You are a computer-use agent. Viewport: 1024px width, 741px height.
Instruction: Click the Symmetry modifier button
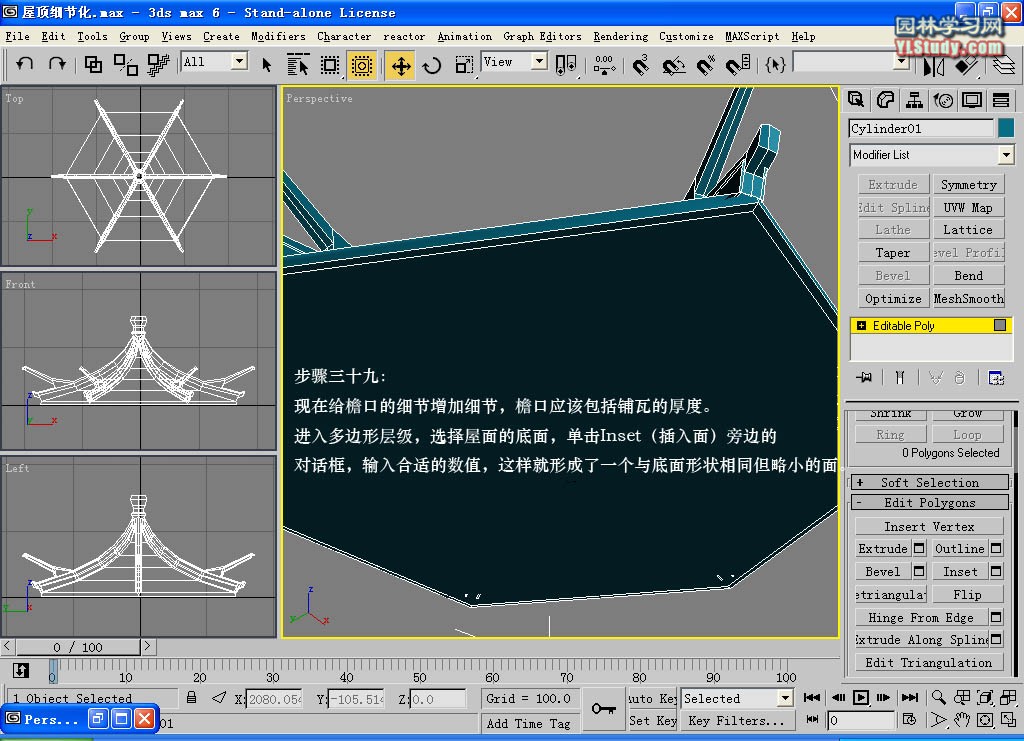click(968, 185)
